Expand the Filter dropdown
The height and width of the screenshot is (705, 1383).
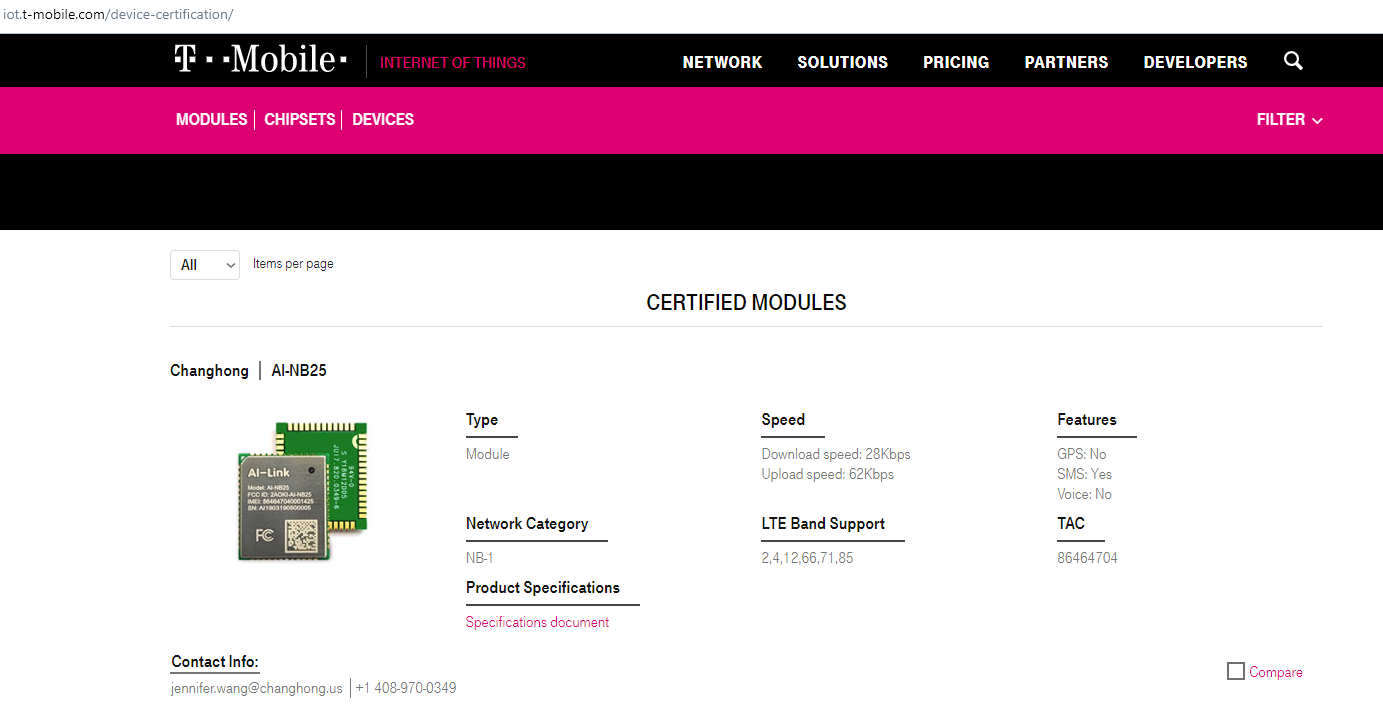click(1289, 119)
